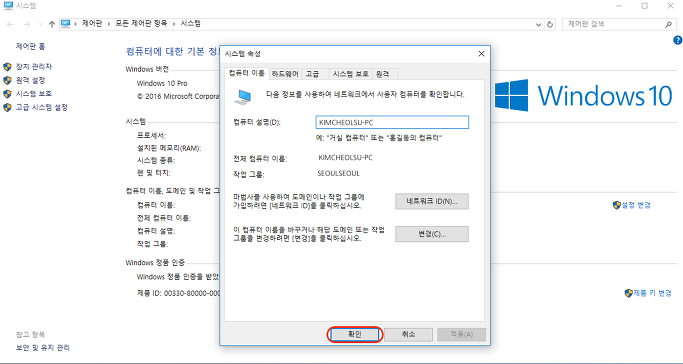The image size is (683, 364).
Task: Click the 컴퓨터 설명 text field
Action: point(392,122)
